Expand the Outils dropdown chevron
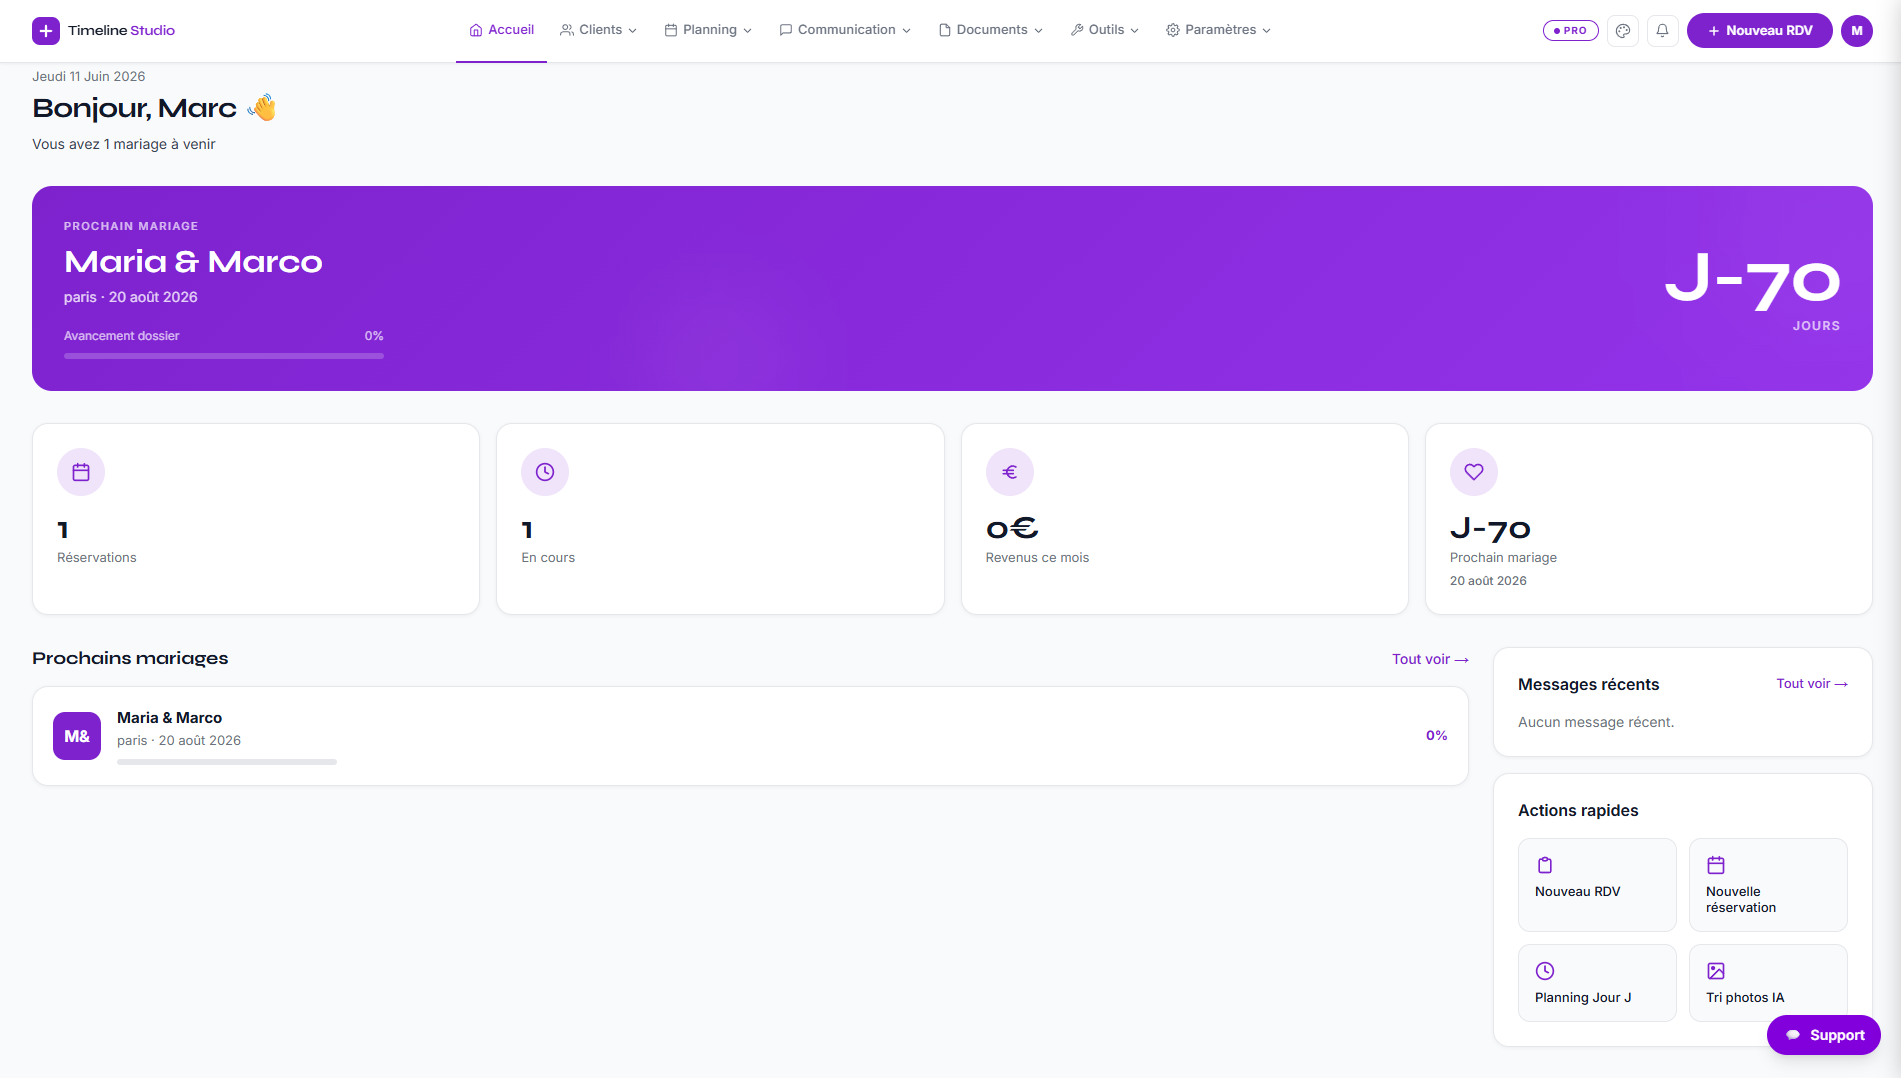Image resolution: width=1901 pixels, height=1078 pixels. point(1135,31)
